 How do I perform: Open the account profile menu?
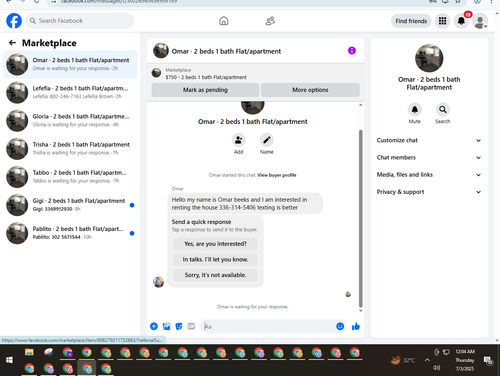[x=480, y=21]
